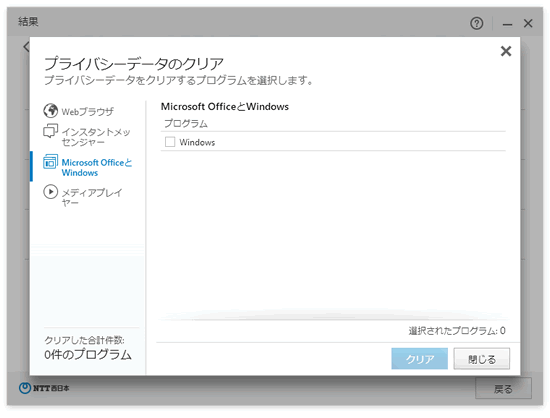Minimize the 結果 window
Image resolution: width=550 pixels, height=418 pixels.
coord(507,24)
